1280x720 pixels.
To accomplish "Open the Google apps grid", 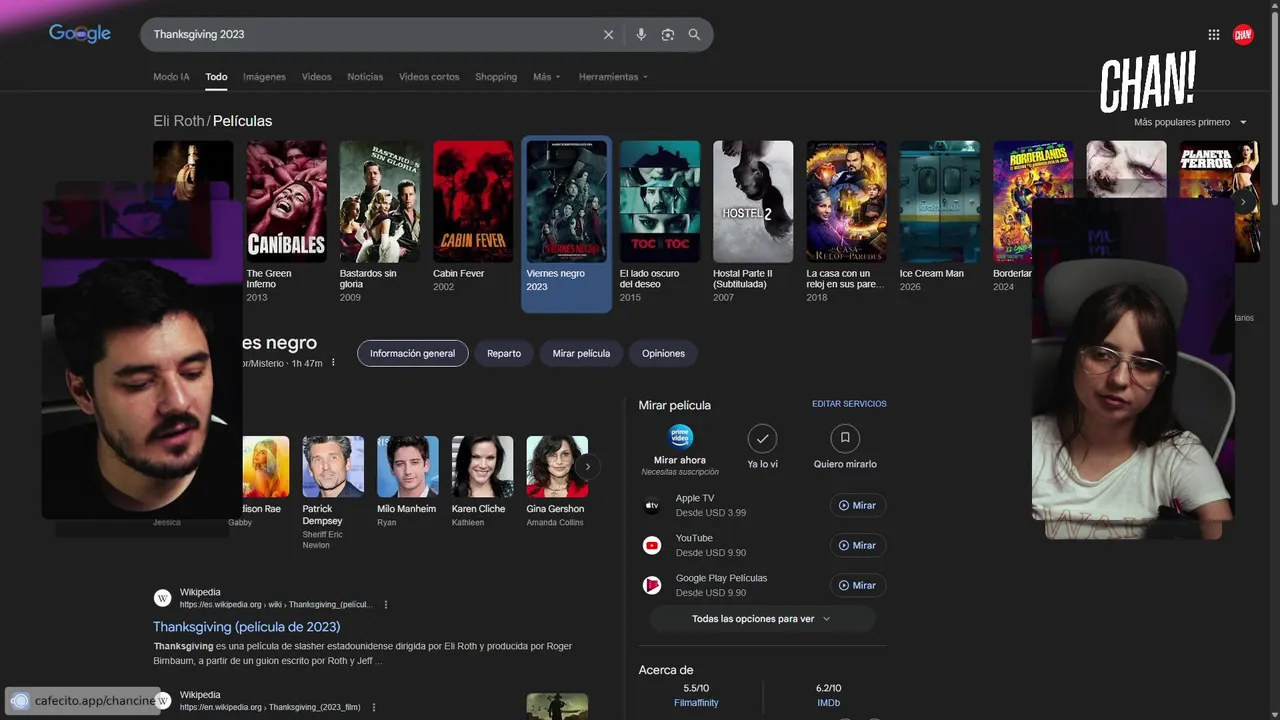I will (x=1213, y=35).
